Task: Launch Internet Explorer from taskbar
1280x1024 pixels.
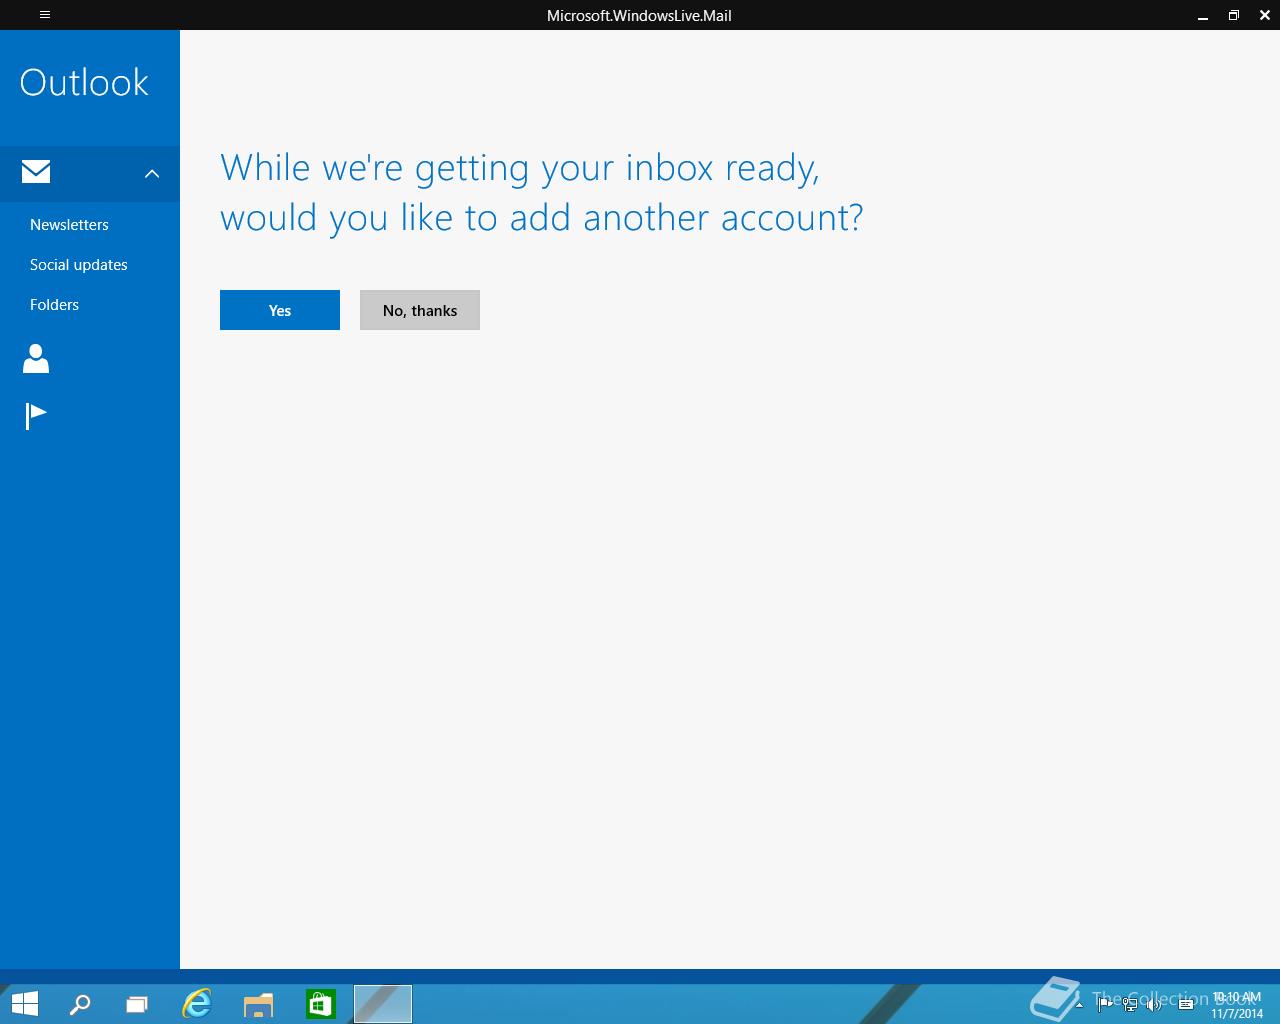Action: pyautogui.click(x=197, y=1004)
